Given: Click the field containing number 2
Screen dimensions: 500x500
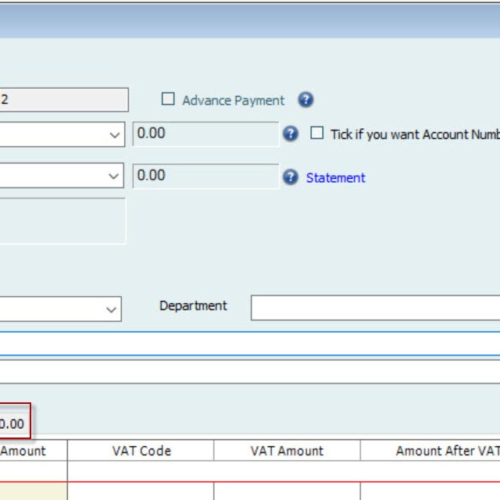Looking at the screenshot, I should point(64,100).
